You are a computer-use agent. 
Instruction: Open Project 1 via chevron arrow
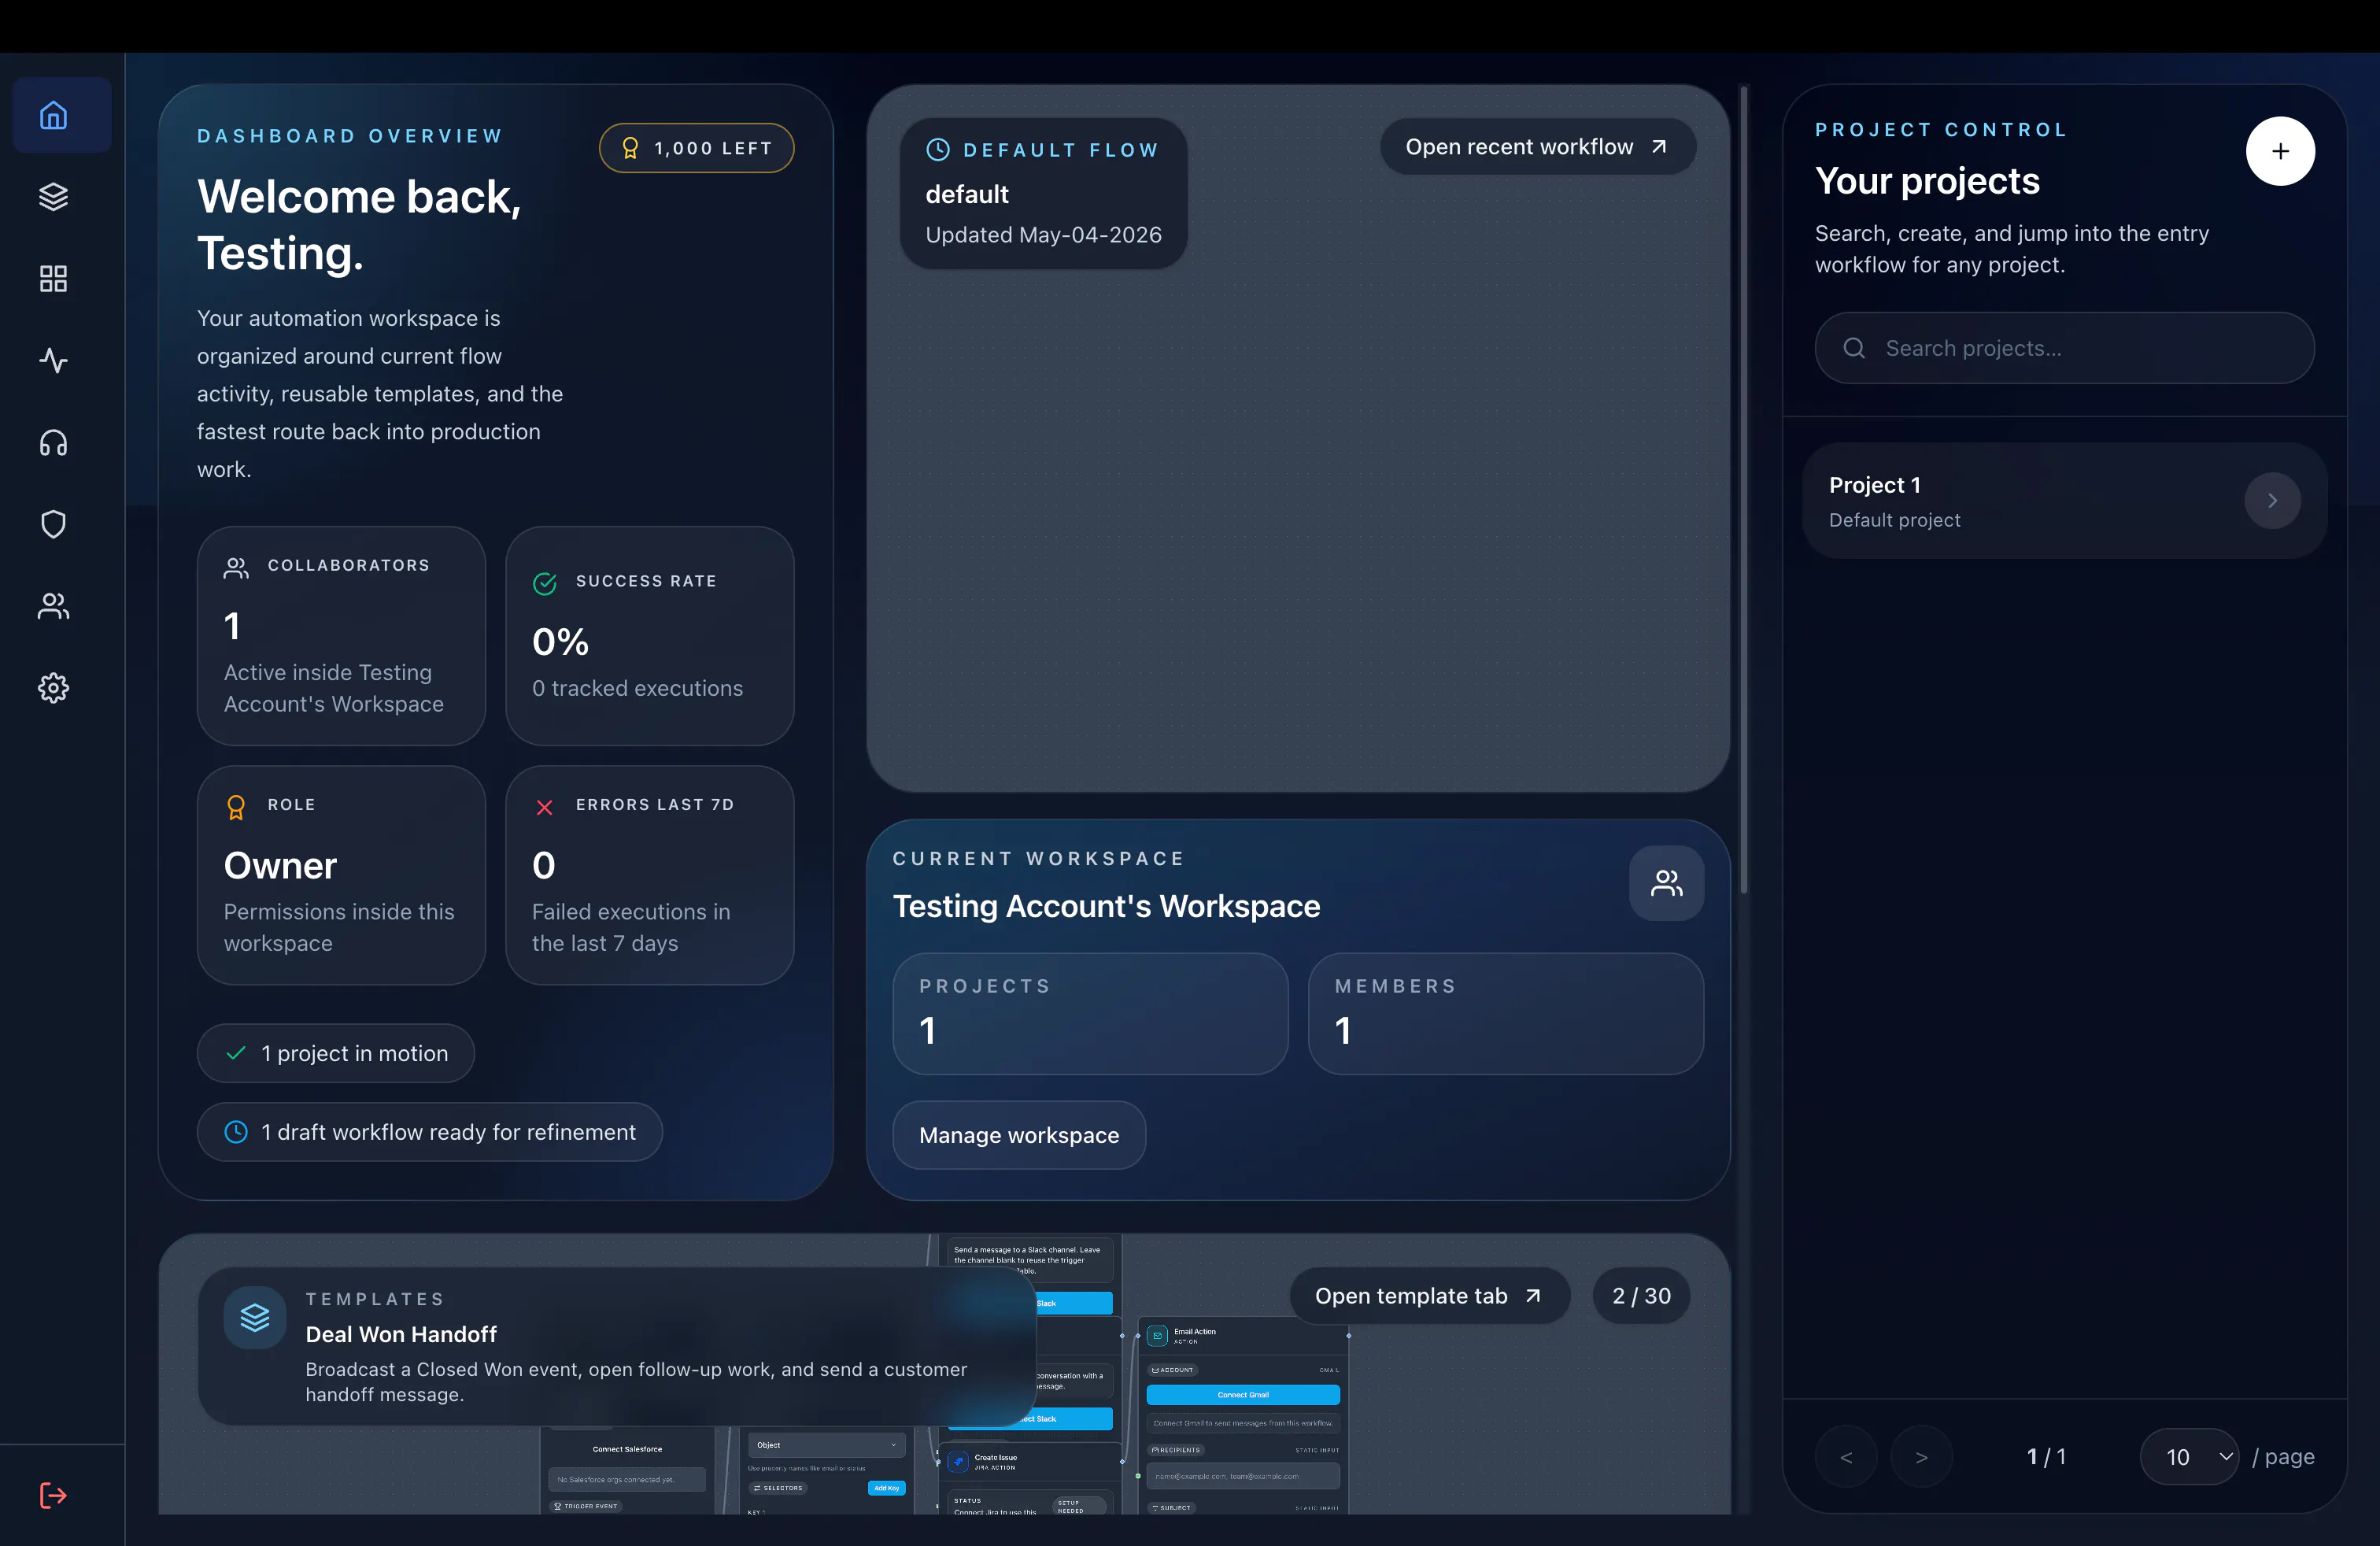pos(2272,500)
